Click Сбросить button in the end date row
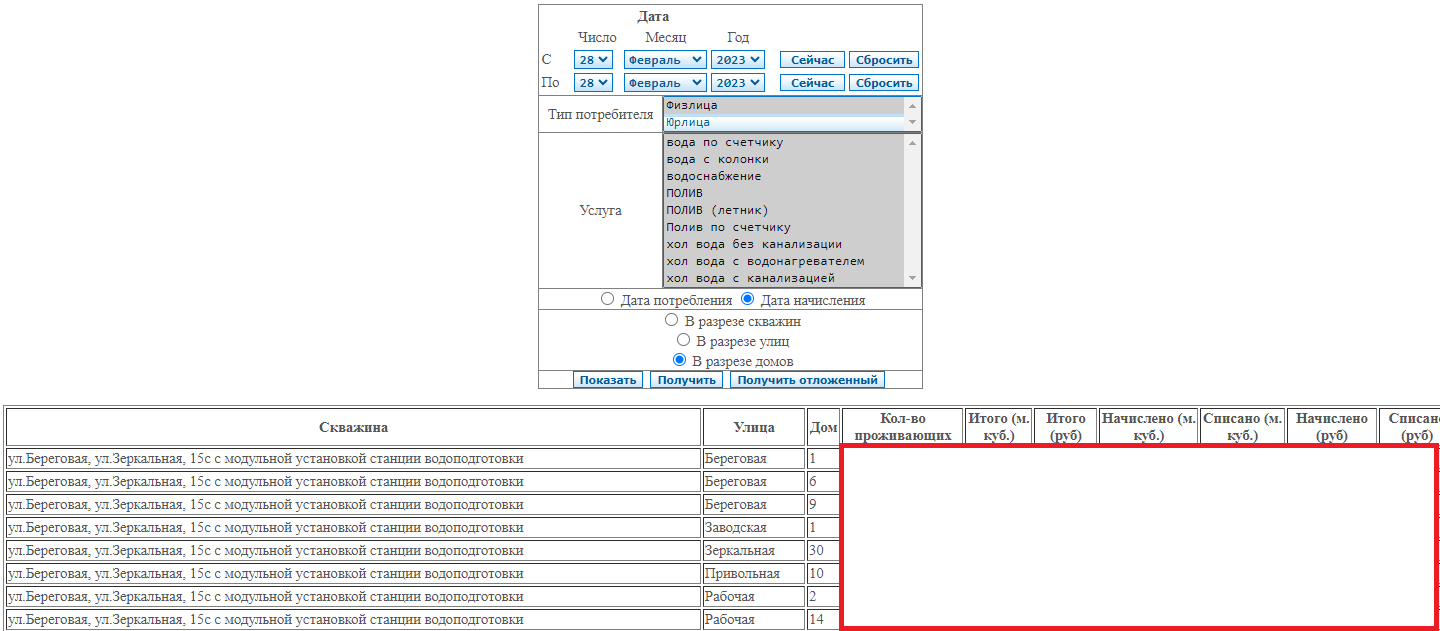The height and width of the screenshot is (631, 1440). pos(884,83)
